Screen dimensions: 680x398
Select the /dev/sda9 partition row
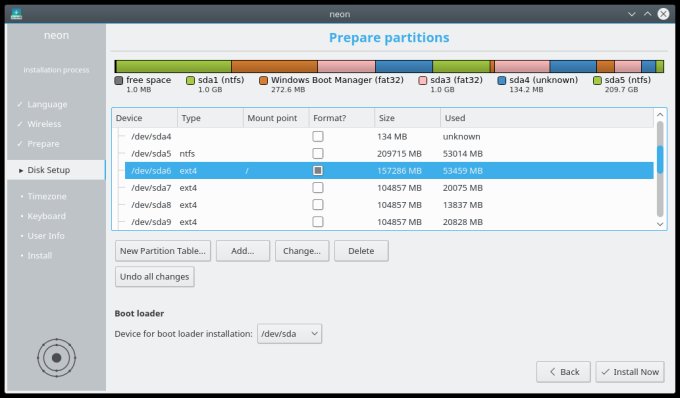coord(389,222)
